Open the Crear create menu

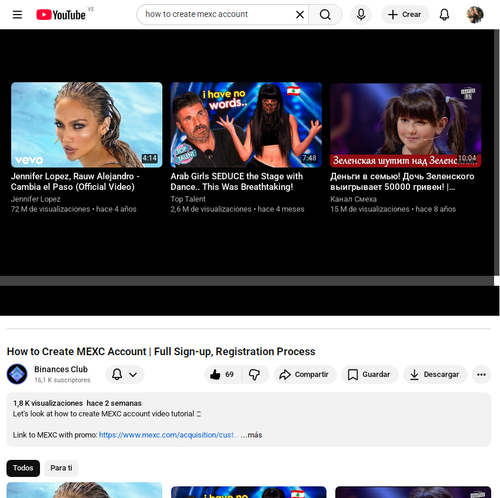pos(405,14)
